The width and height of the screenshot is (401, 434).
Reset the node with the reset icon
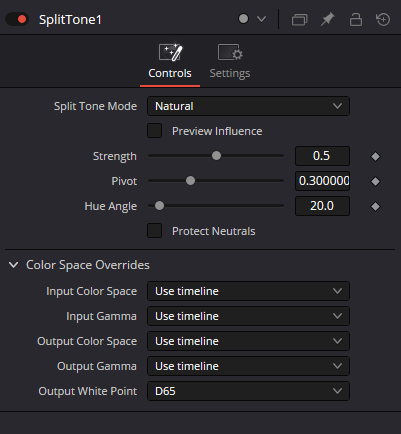pyautogui.click(x=383, y=19)
